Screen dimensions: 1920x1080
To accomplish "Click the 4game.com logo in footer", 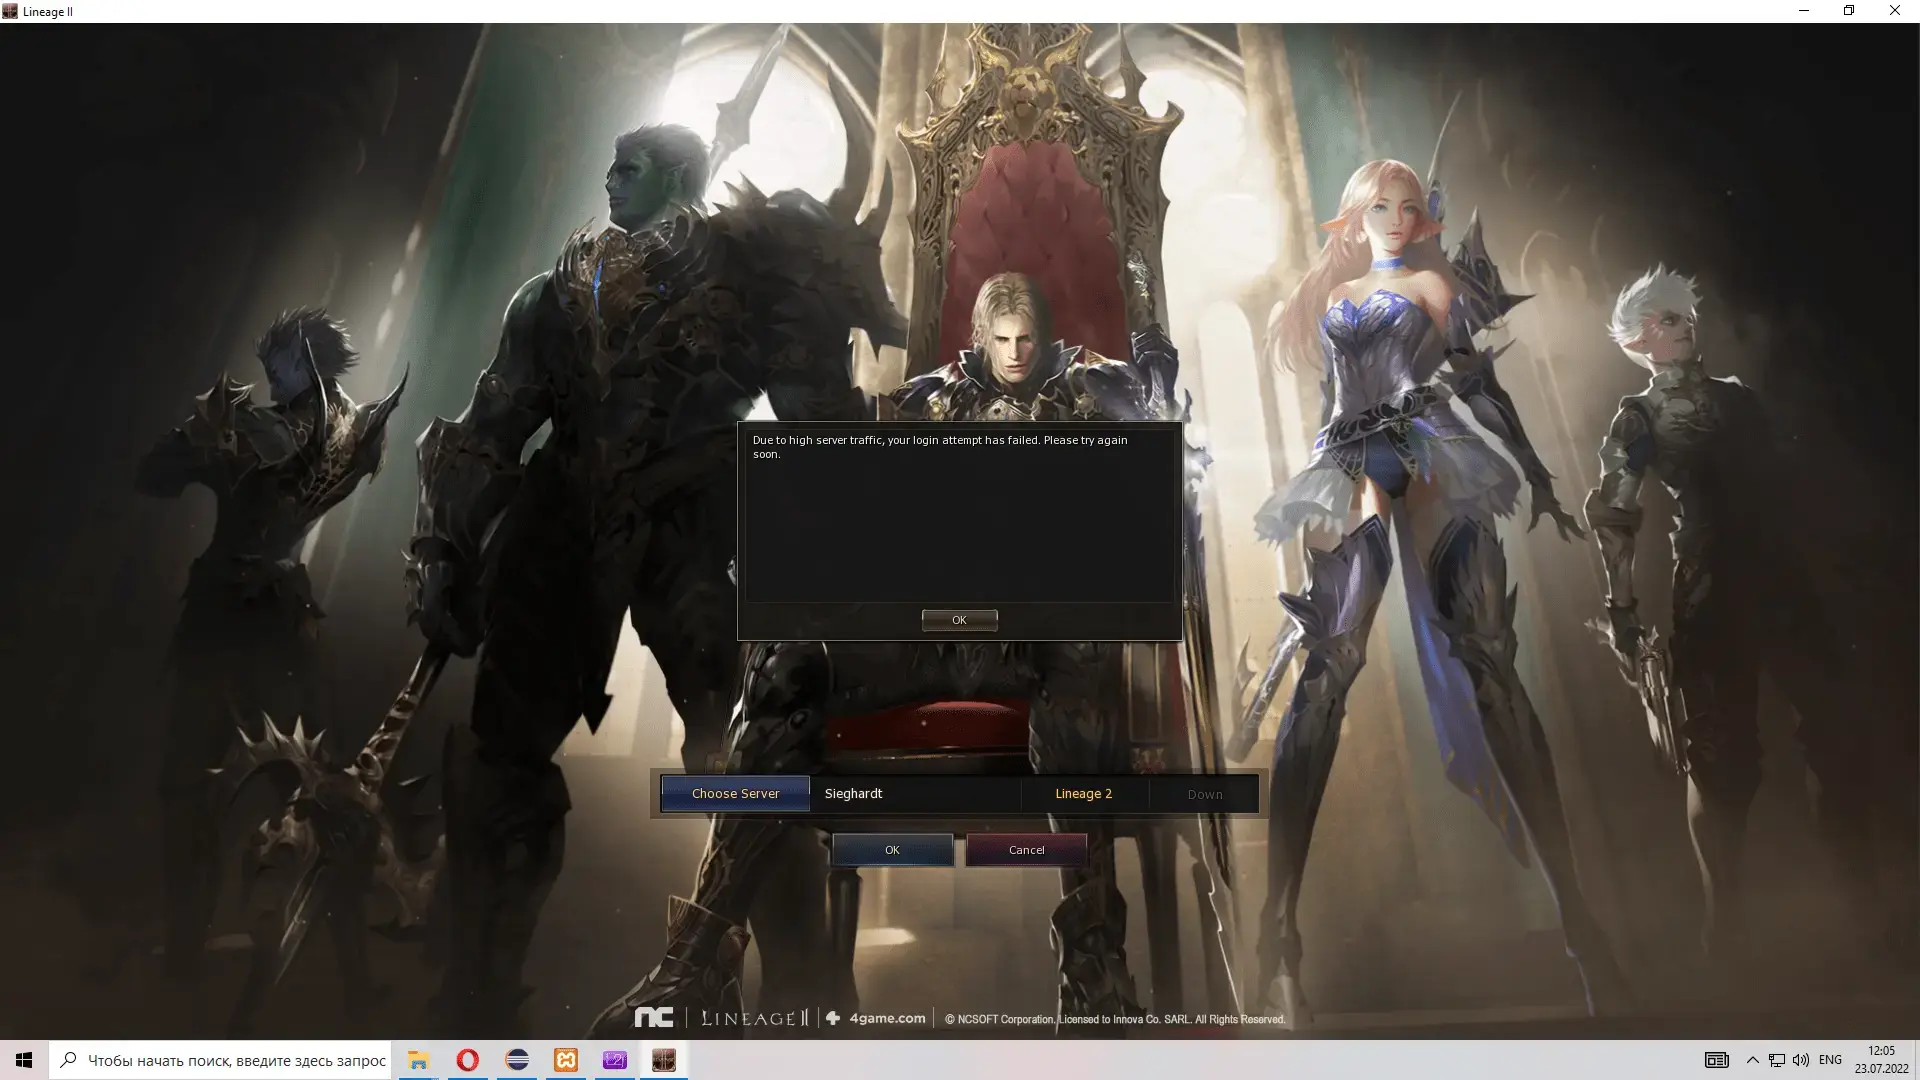I will [876, 1018].
